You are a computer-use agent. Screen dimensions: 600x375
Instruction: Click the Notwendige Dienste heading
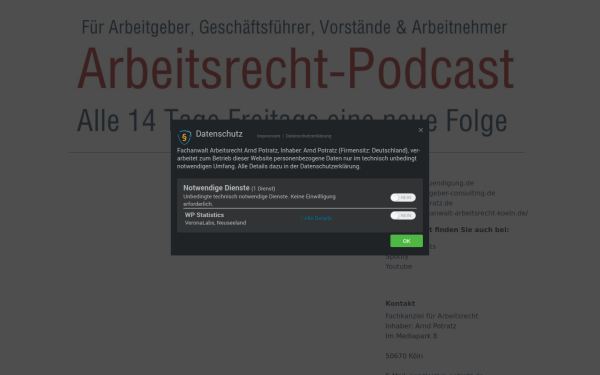point(216,188)
